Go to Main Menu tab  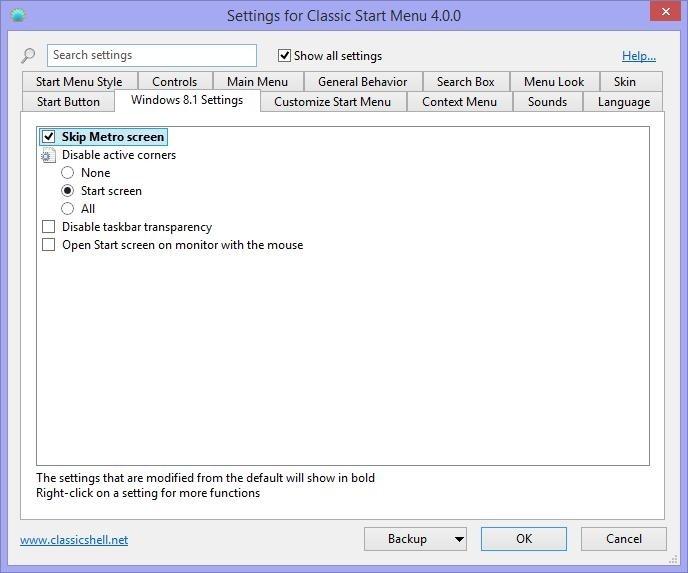(258, 82)
